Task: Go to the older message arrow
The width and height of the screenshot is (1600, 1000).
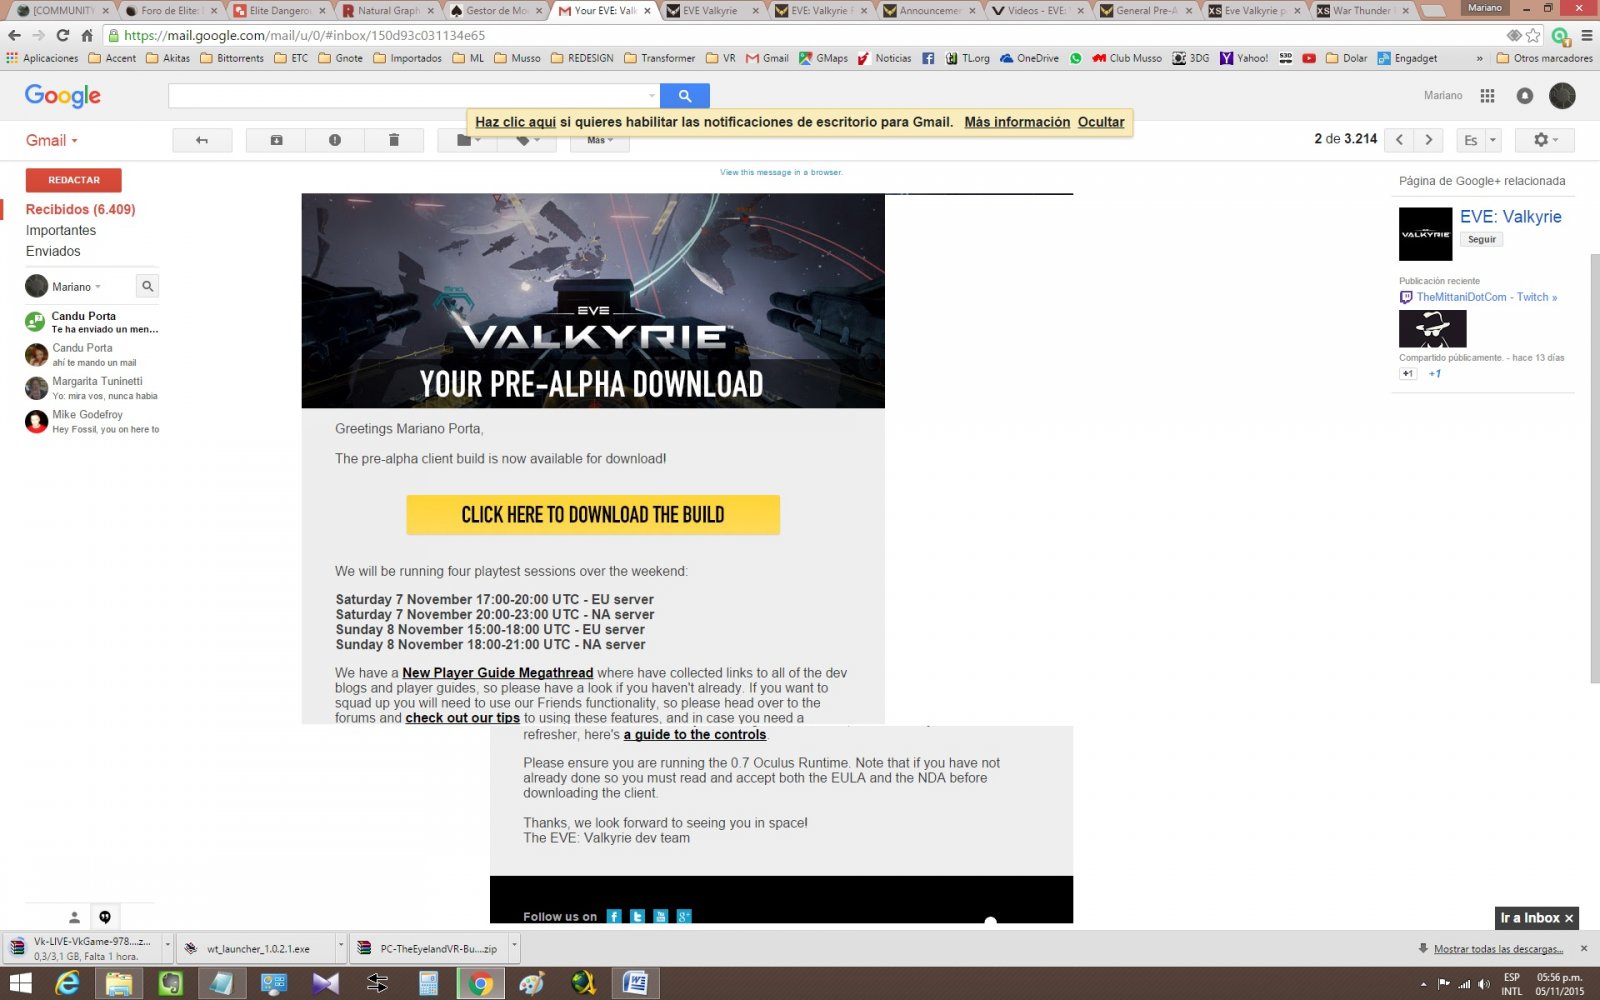Action: (x=1429, y=140)
